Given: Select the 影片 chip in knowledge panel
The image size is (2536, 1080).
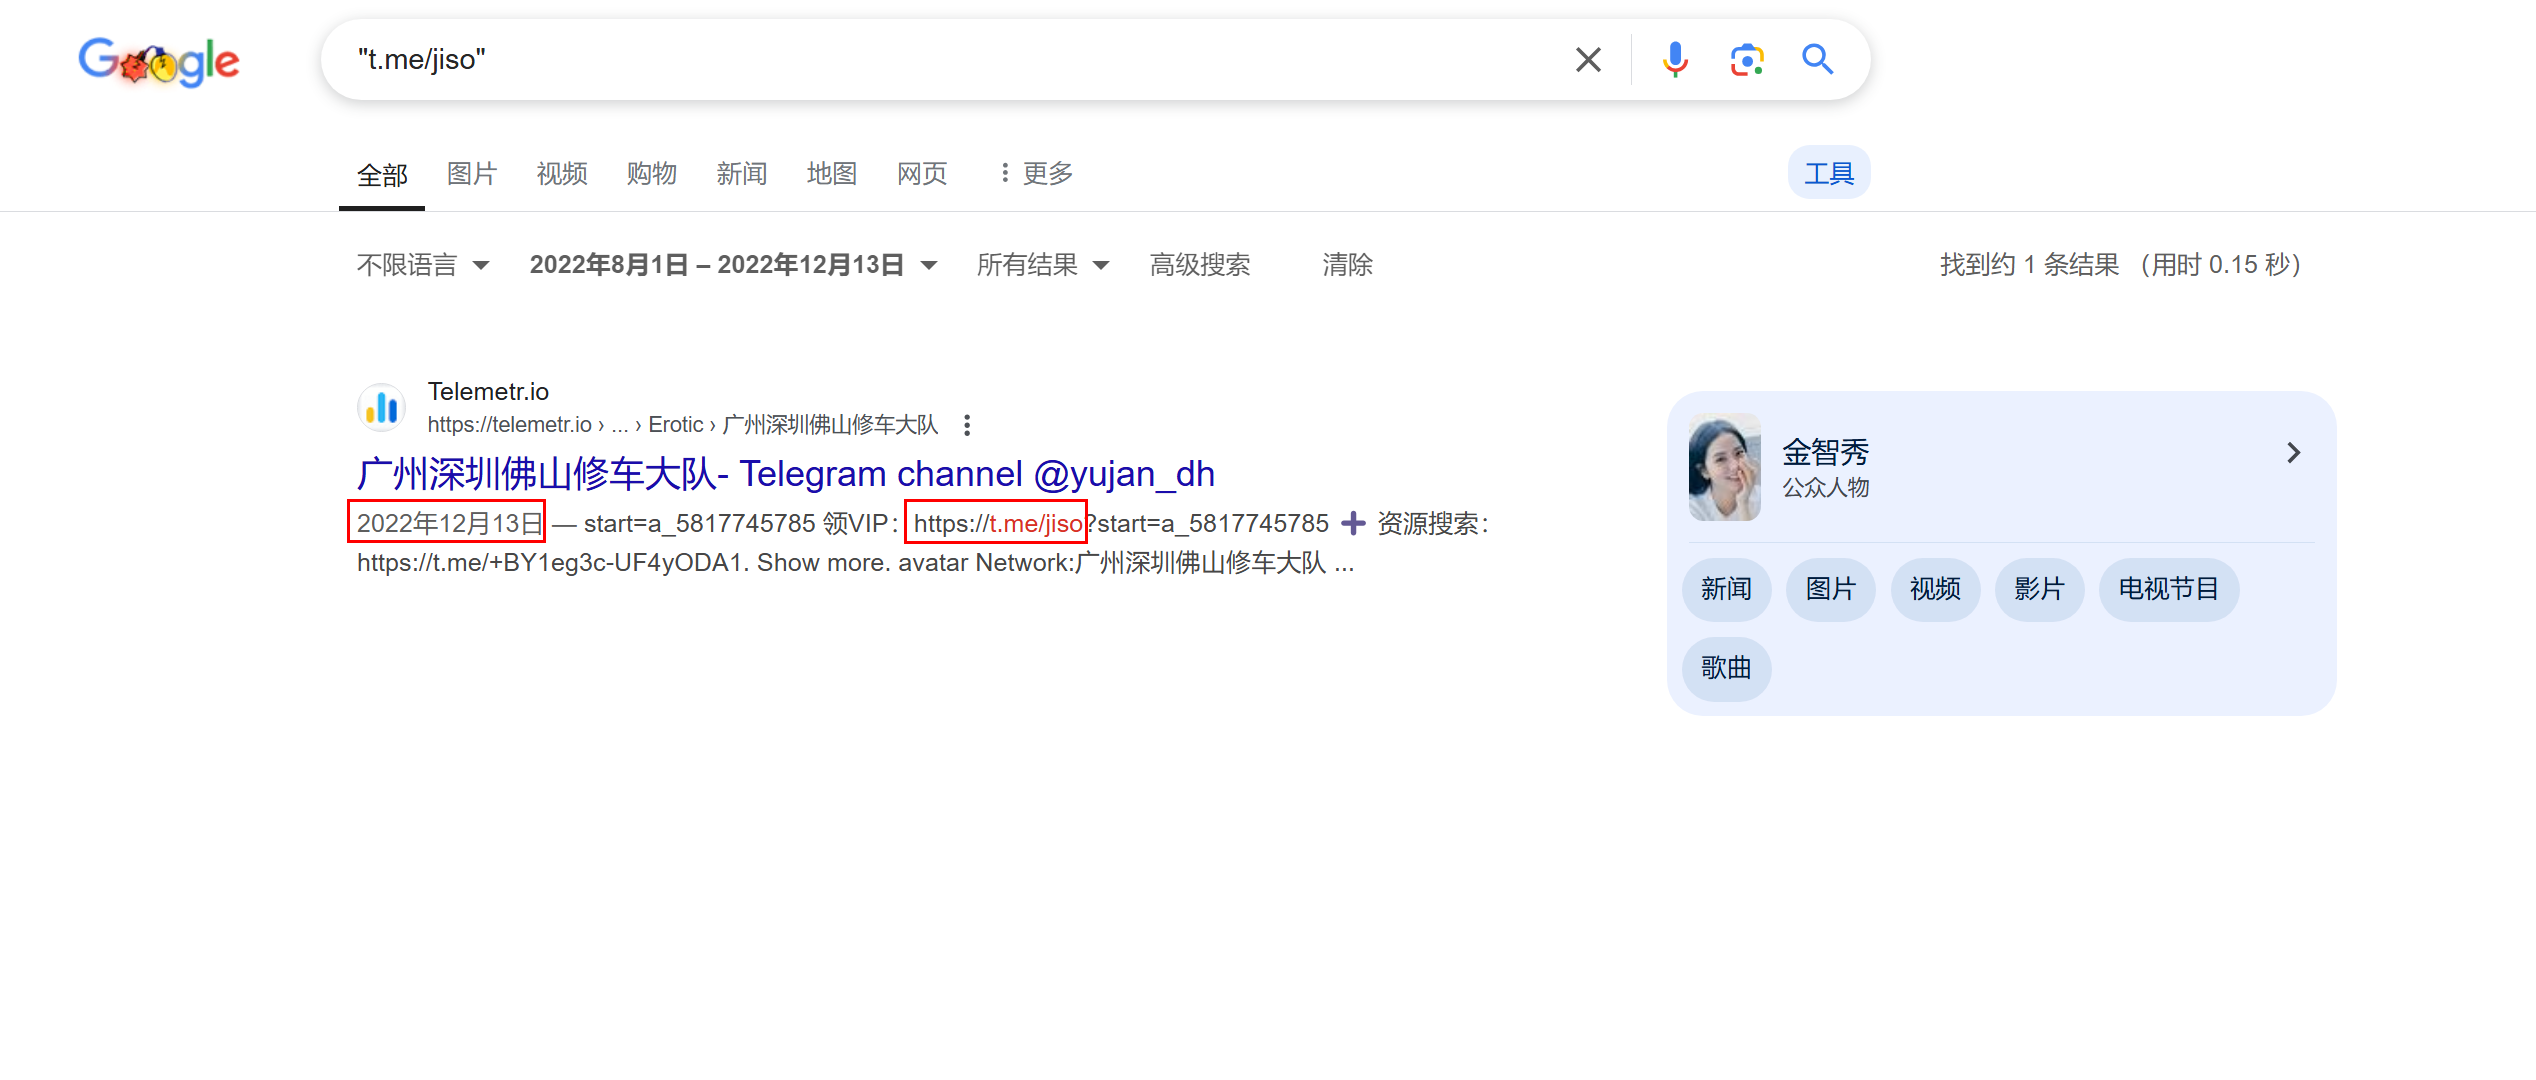Looking at the screenshot, I should pos(2038,589).
